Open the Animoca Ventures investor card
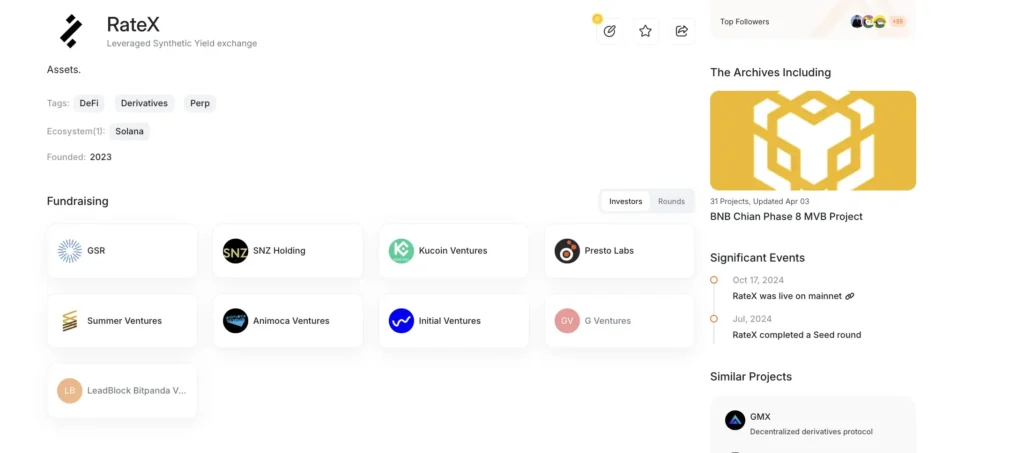1024x453 pixels. pyautogui.click(x=288, y=320)
